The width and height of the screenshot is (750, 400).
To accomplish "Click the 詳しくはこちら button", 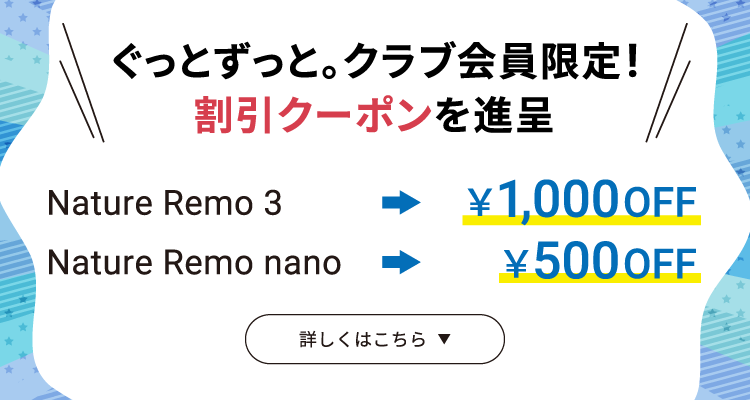I will [x=375, y=339].
